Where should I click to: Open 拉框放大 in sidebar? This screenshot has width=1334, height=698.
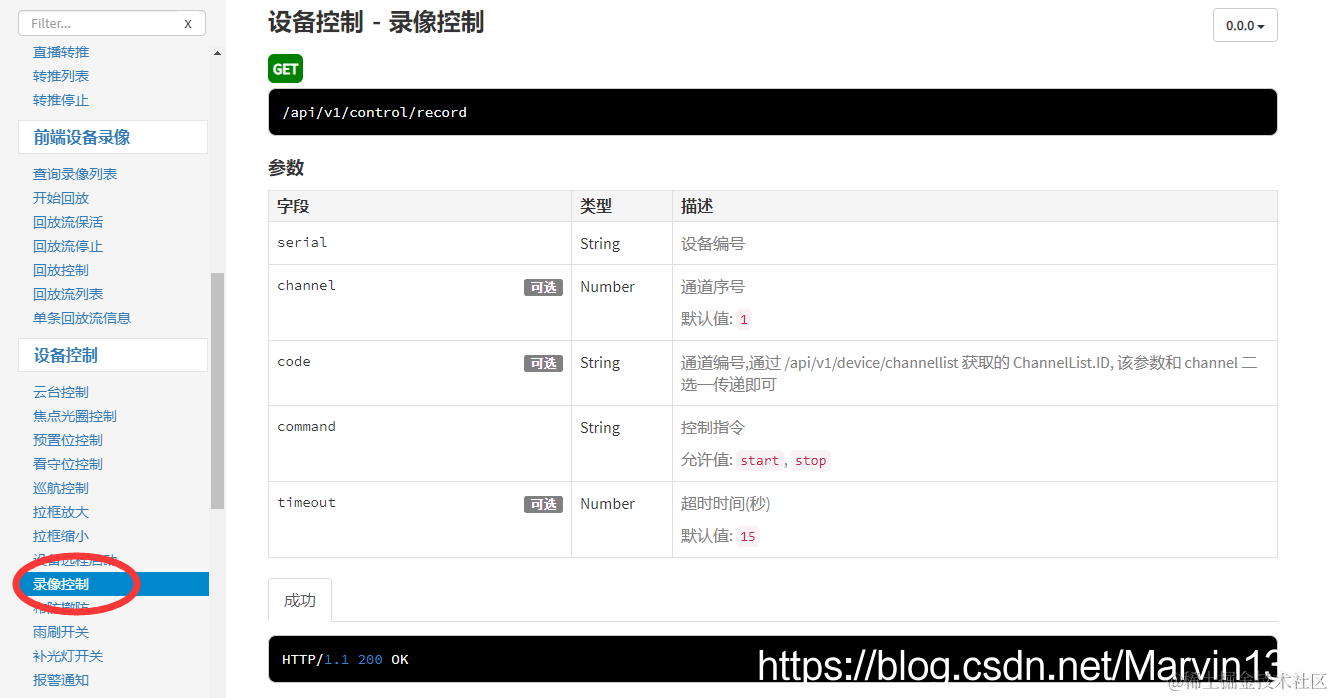click(x=61, y=512)
